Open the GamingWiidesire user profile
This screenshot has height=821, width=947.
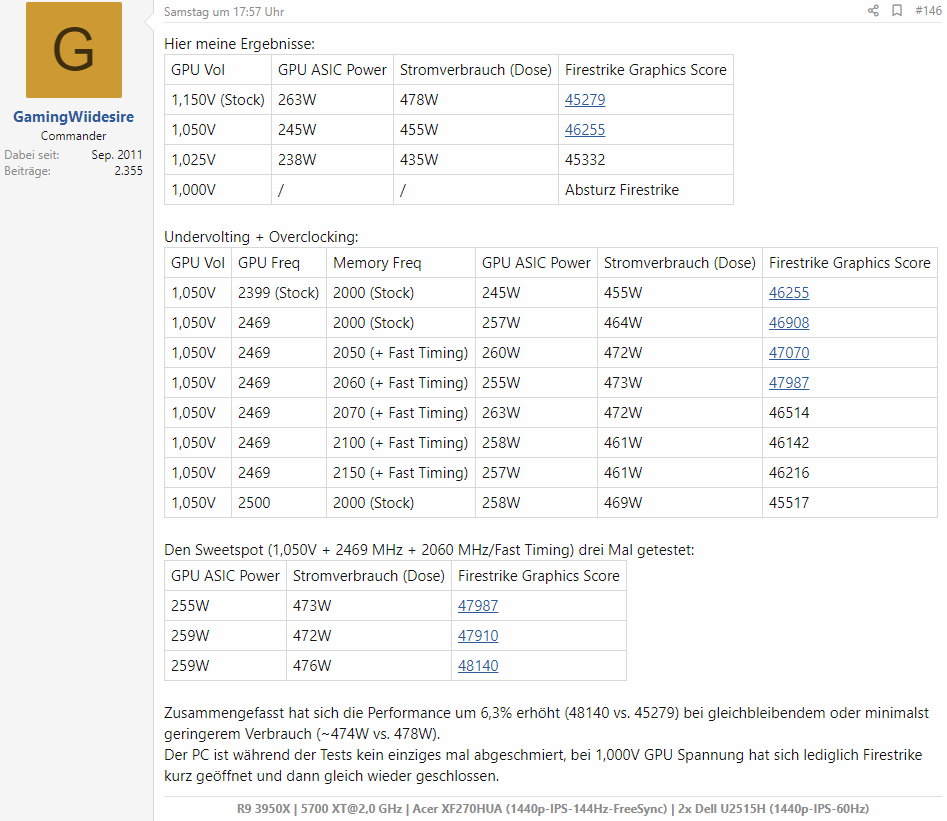(74, 117)
